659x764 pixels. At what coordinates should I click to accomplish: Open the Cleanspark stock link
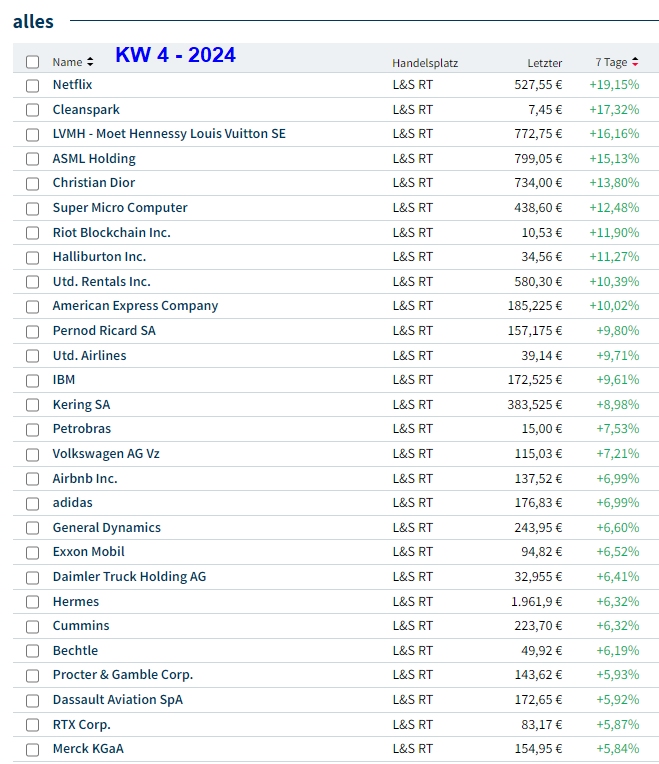point(86,109)
